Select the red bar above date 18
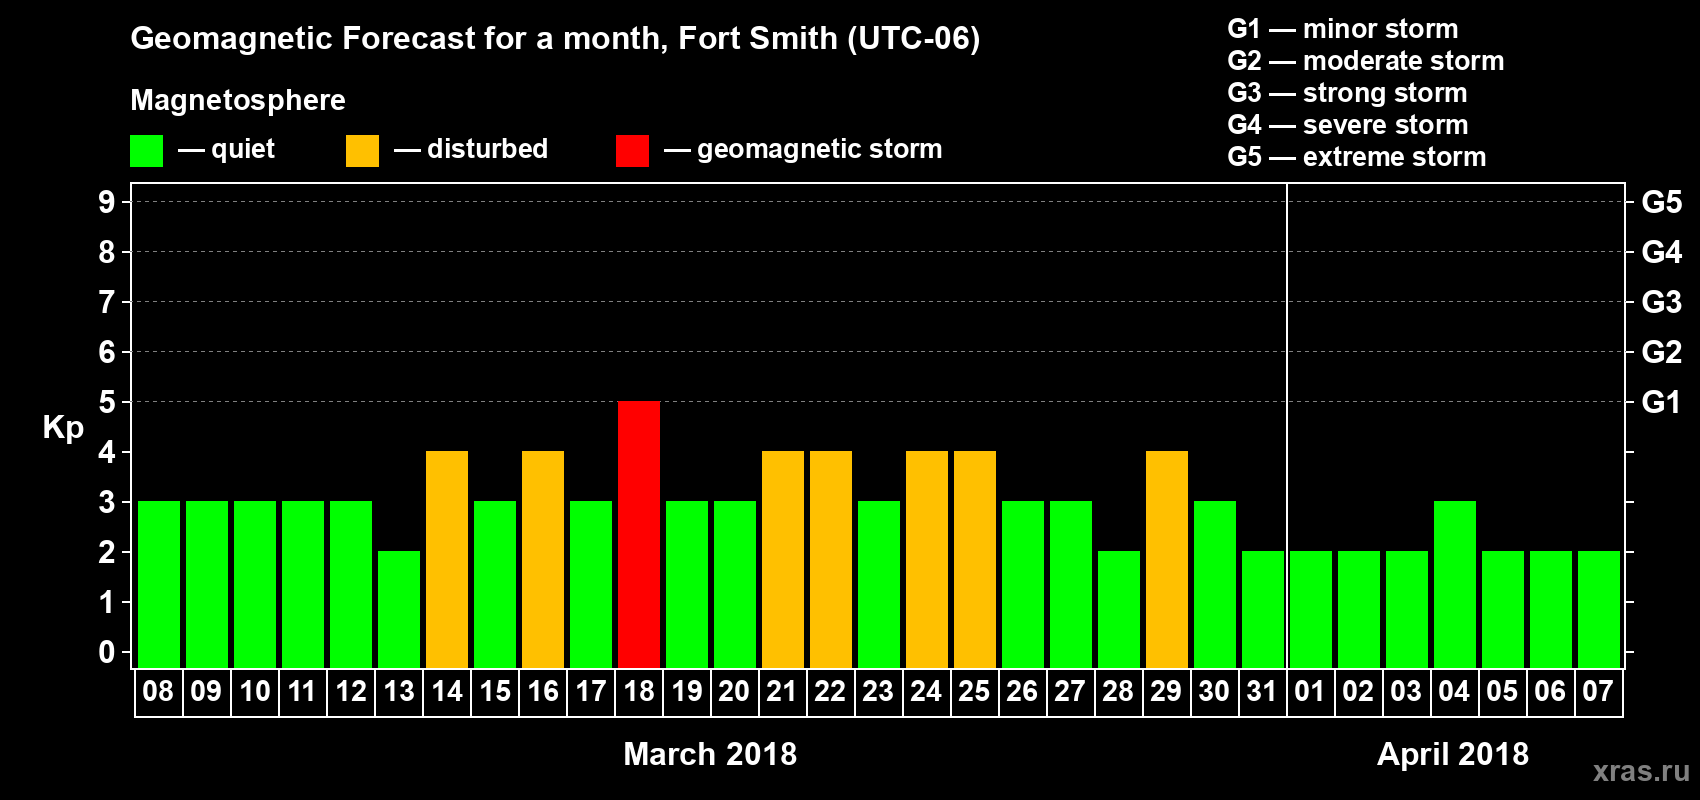1700x800 pixels. (639, 534)
